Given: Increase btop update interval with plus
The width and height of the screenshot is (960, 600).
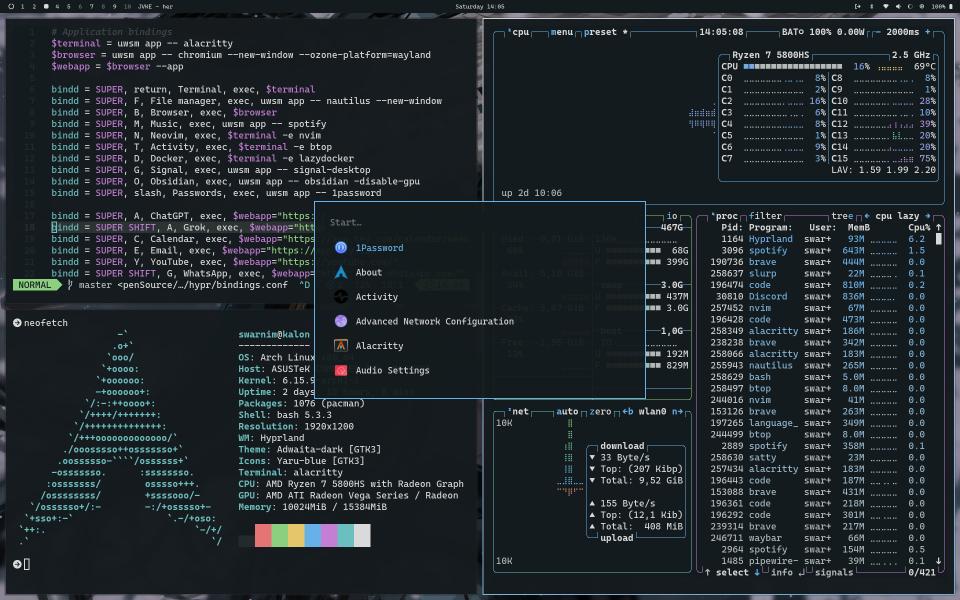Looking at the screenshot, I should pyautogui.click(x=927, y=32).
